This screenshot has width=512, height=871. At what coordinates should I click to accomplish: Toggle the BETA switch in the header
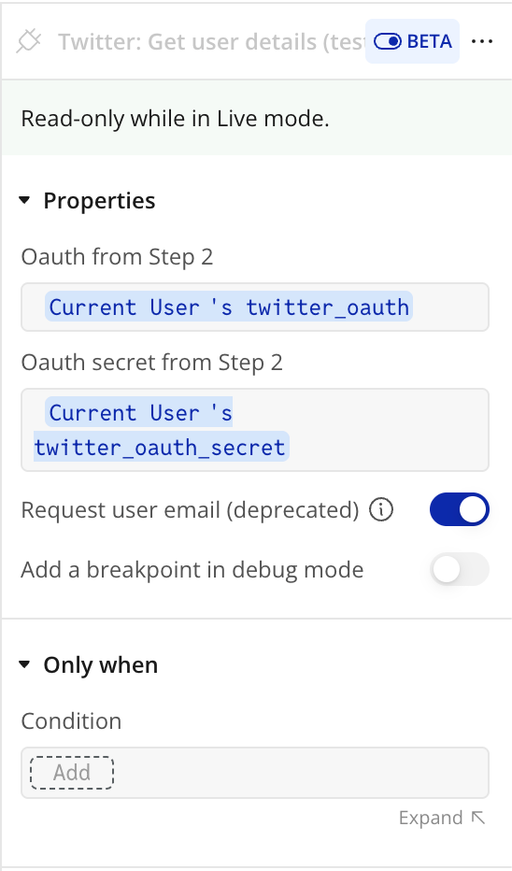click(x=387, y=42)
